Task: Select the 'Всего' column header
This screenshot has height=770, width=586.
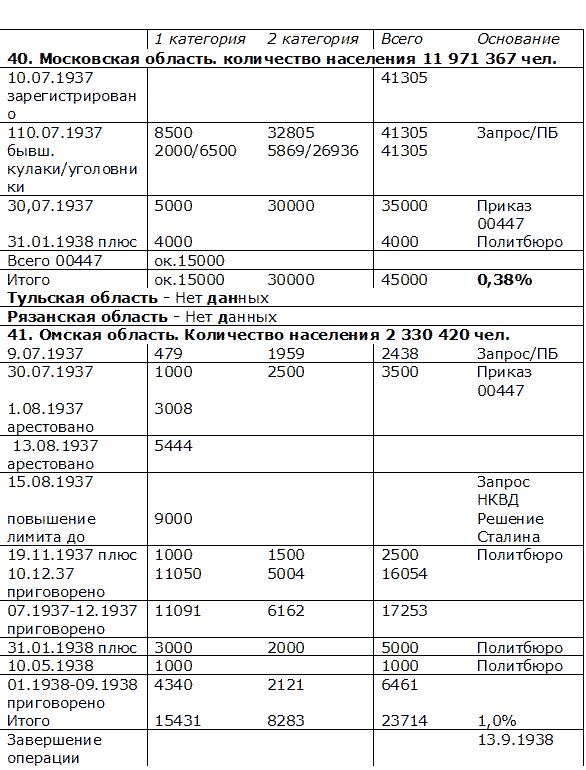Action: (401, 39)
